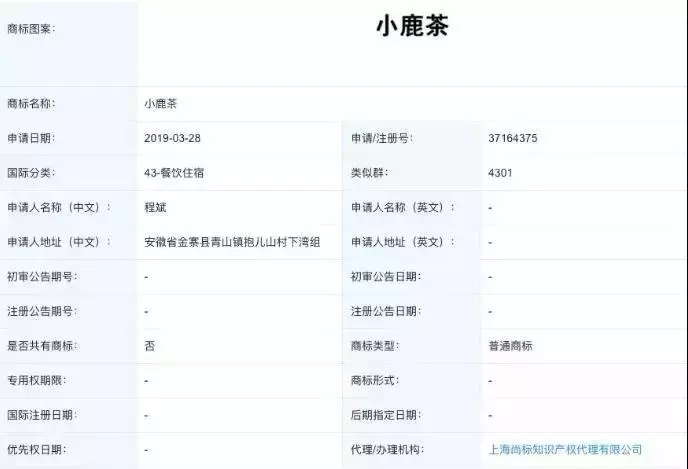Image resolution: width=688 pixels, height=469 pixels.
Task: Open the 上海尚标知识产权代理有限公司 agency link
Action: click(x=565, y=449)
